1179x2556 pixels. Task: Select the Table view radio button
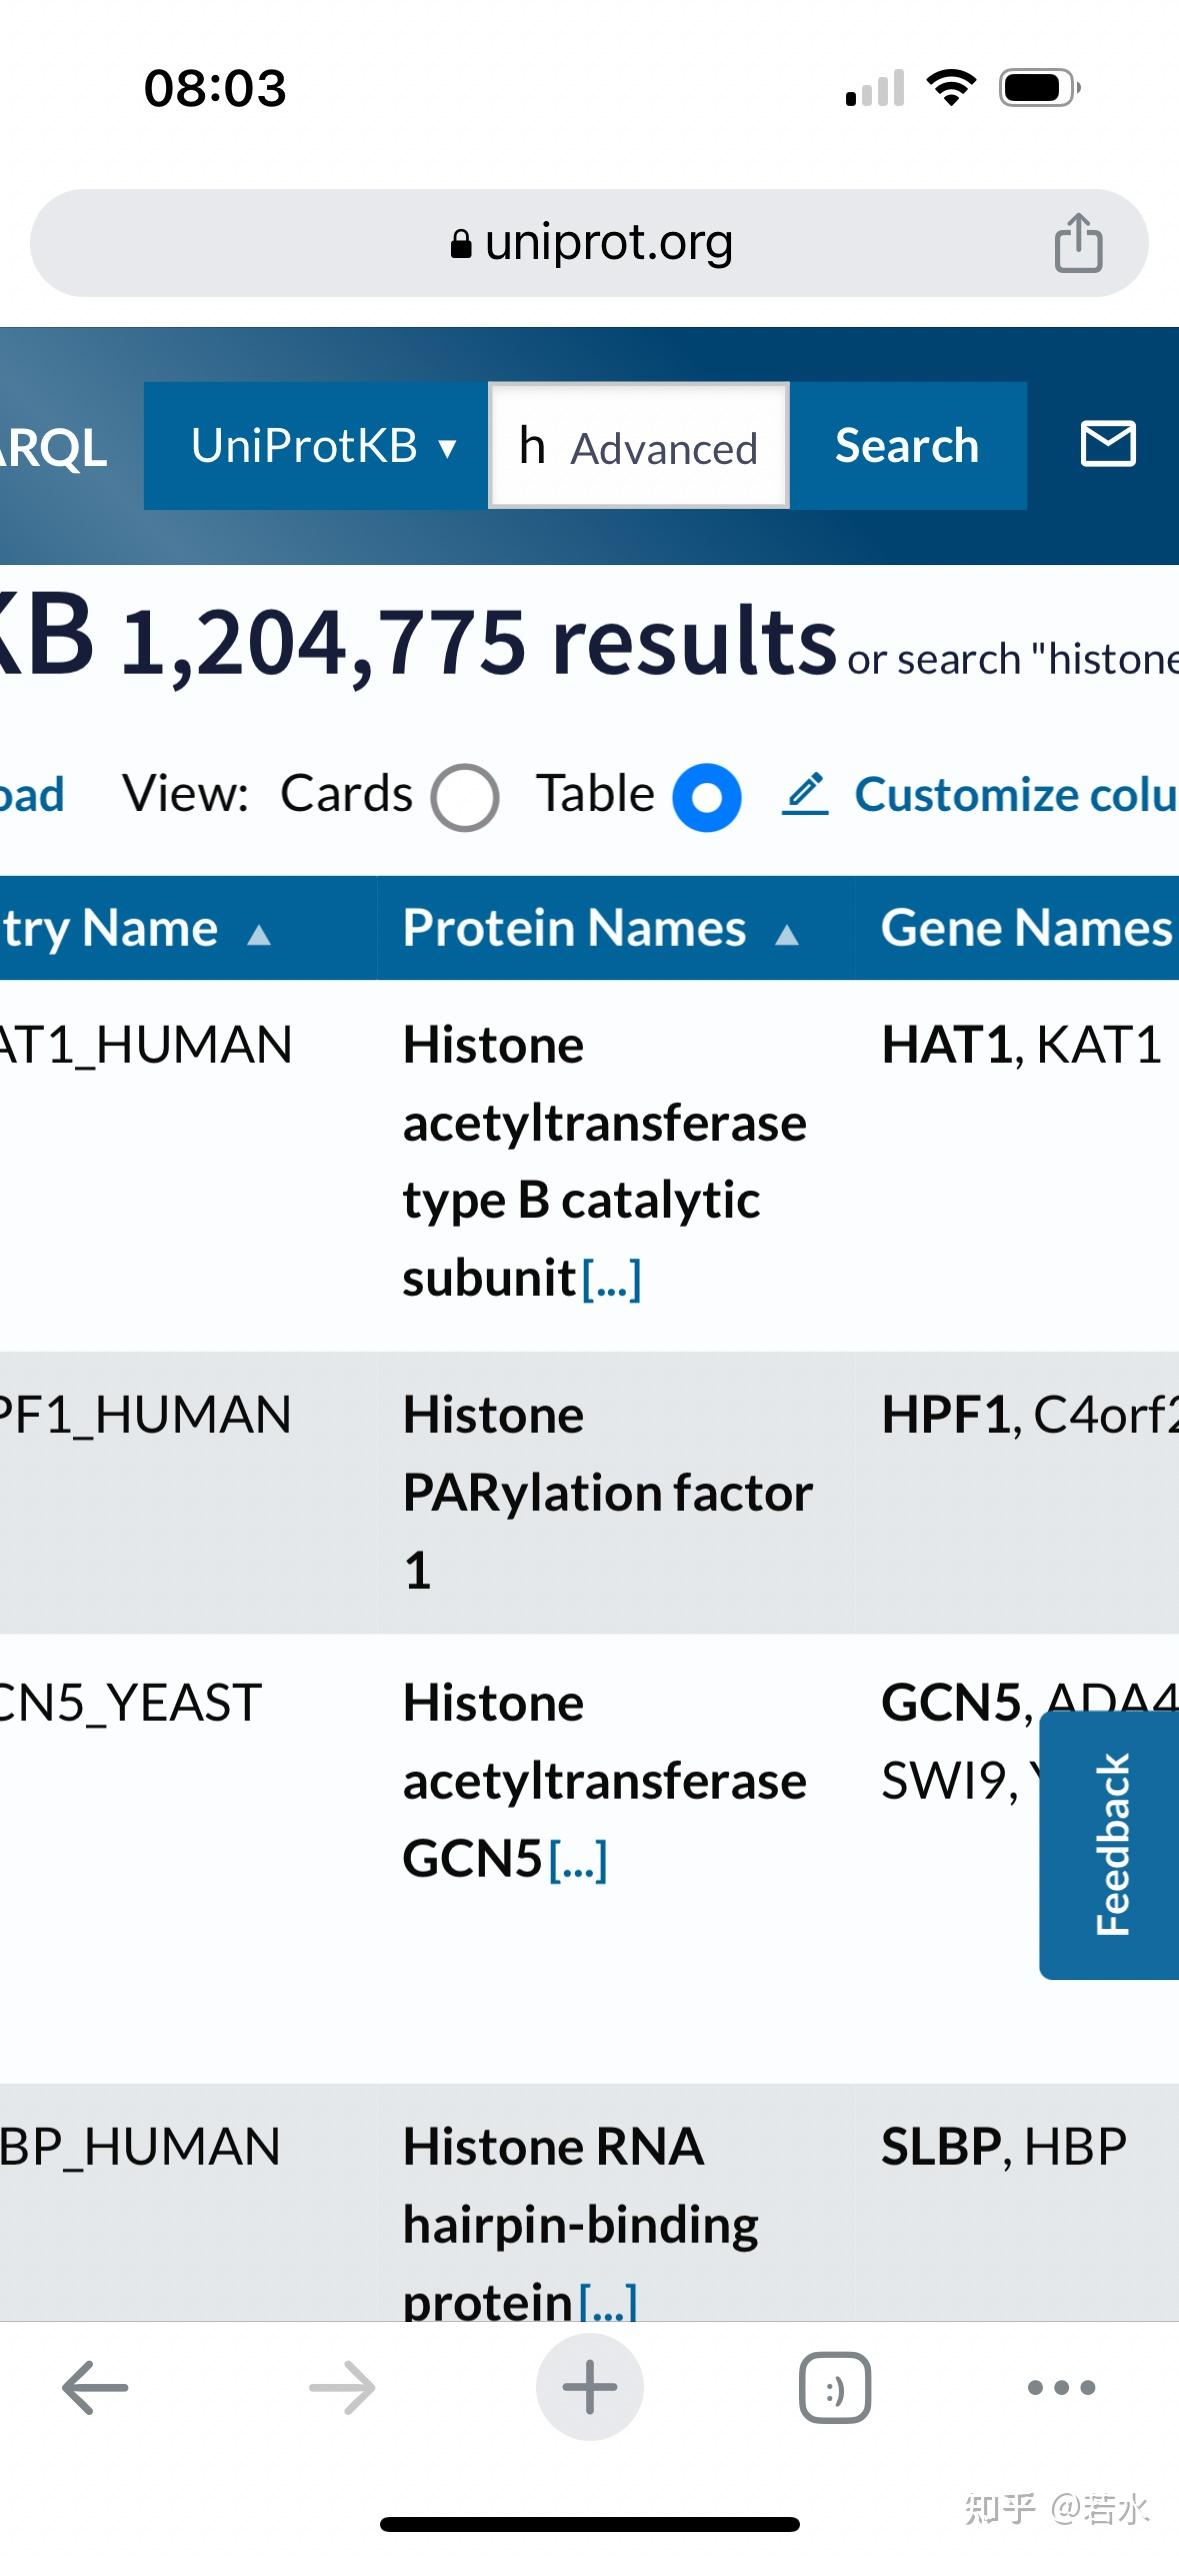click(706, 797)
